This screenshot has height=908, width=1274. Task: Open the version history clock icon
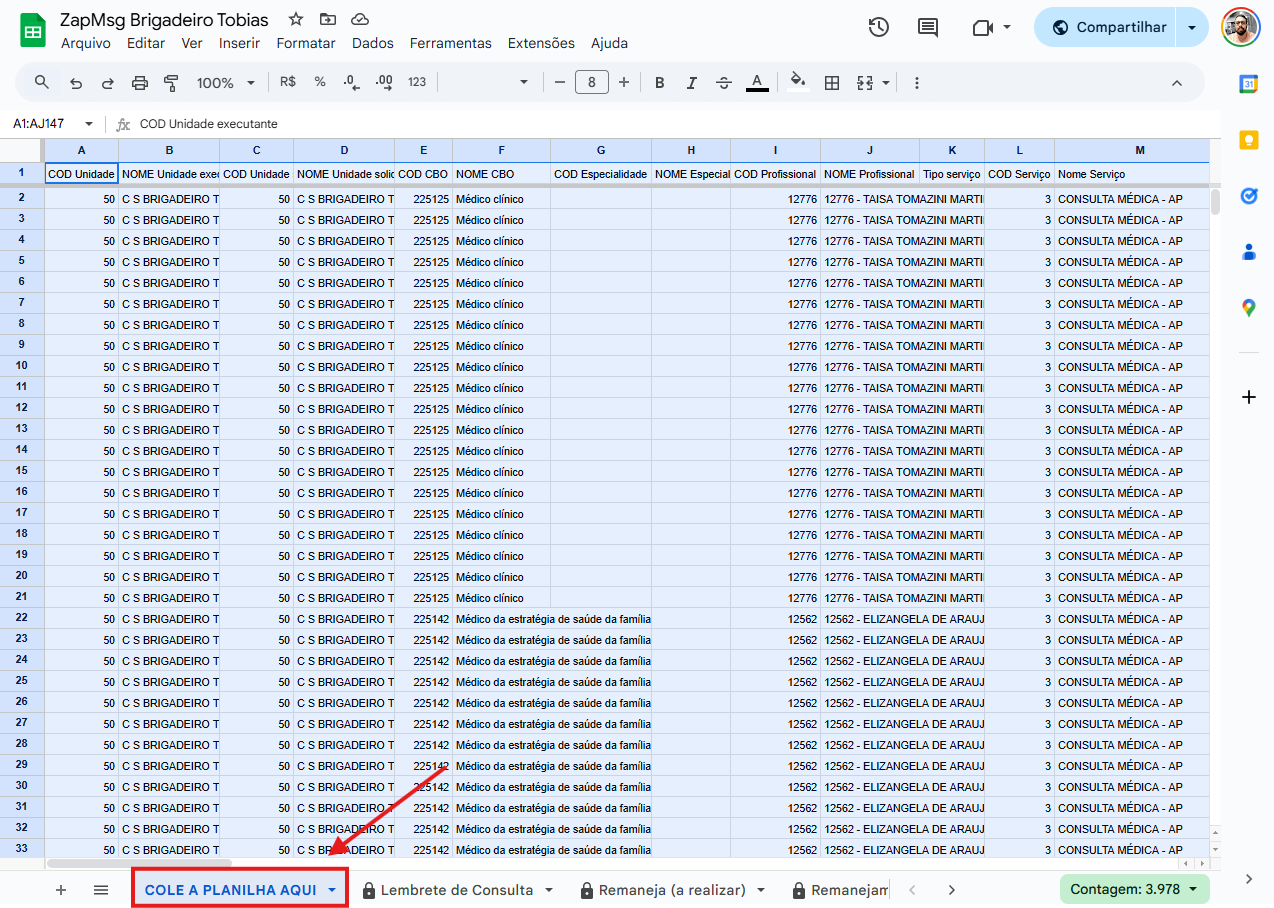click(x=878, y=28)
